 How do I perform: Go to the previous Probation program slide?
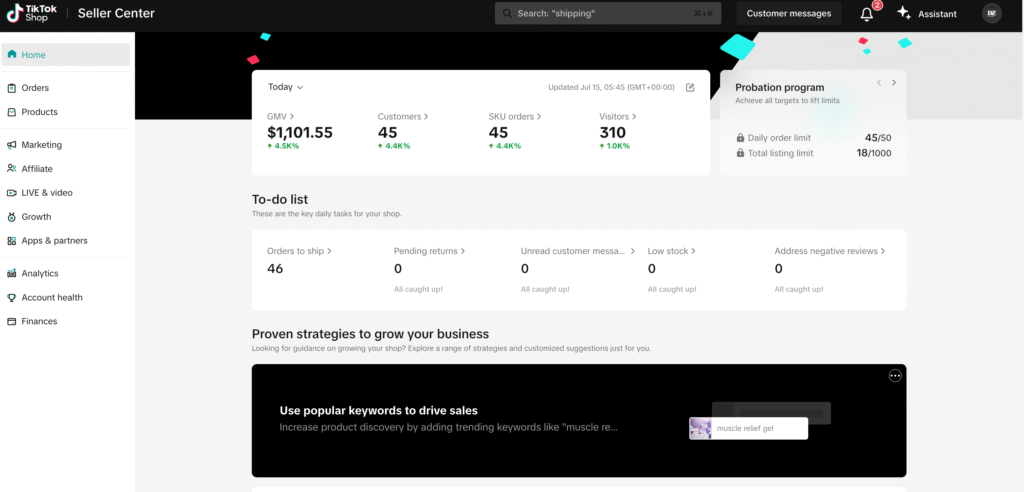[x=878, y=83]
